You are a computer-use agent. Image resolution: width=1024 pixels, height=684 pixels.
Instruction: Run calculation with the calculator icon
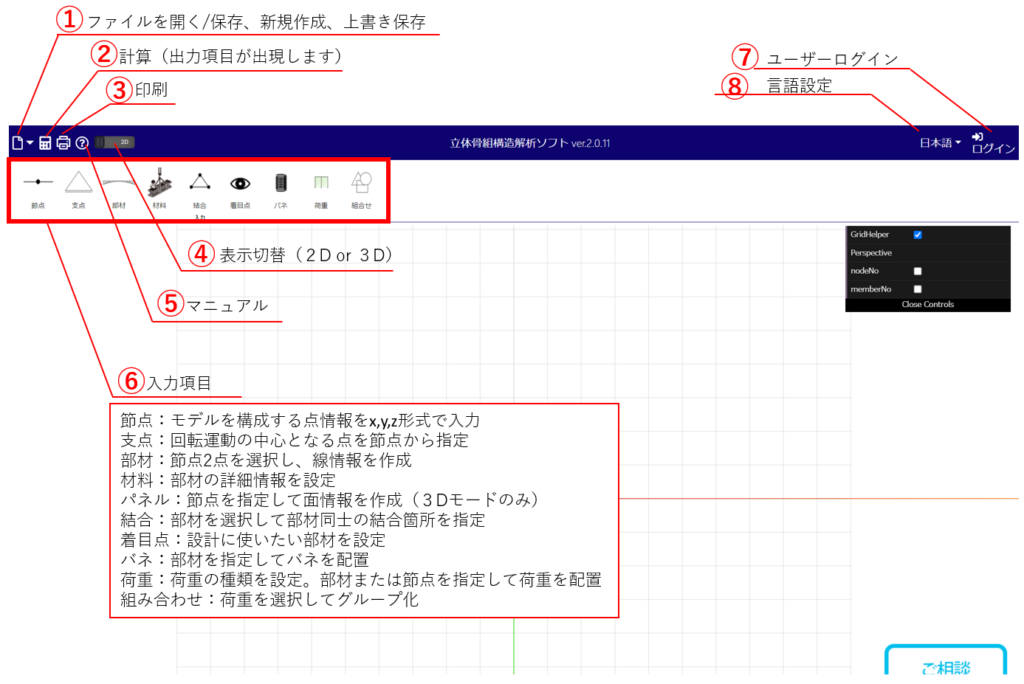pyautogui.click(x=45, y=143)
